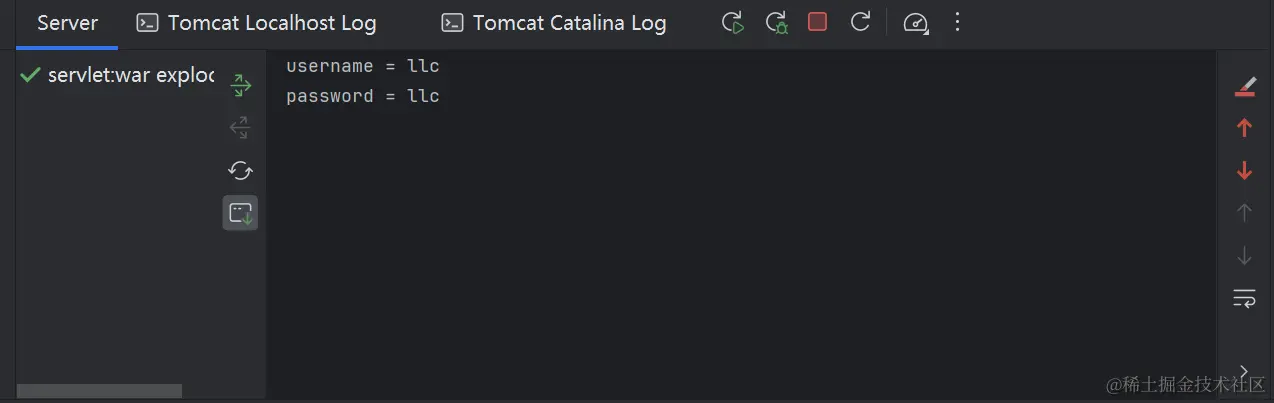Image resolution: width=1274 pixels, height=403 pixels.
Task: Stop the running Tomcat server
Action: point(817,22)
